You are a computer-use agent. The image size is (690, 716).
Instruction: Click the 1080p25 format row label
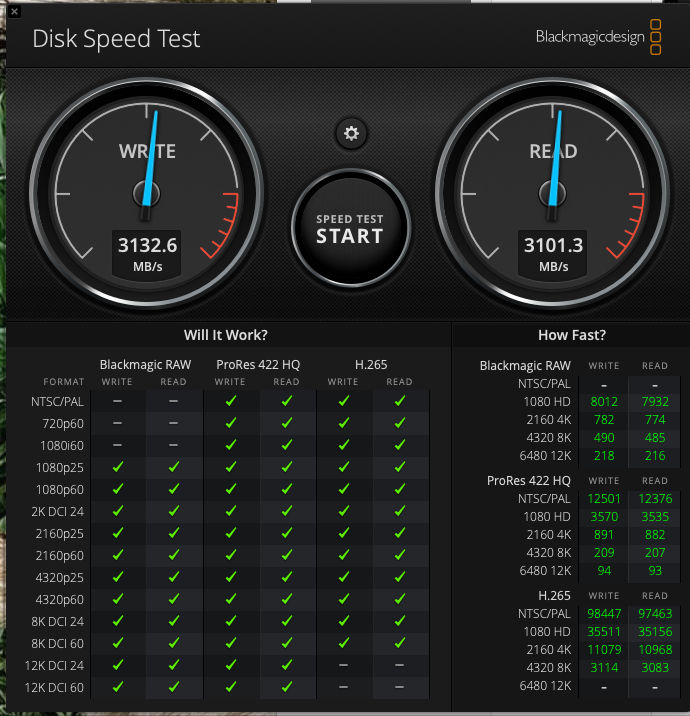[60, 468]
